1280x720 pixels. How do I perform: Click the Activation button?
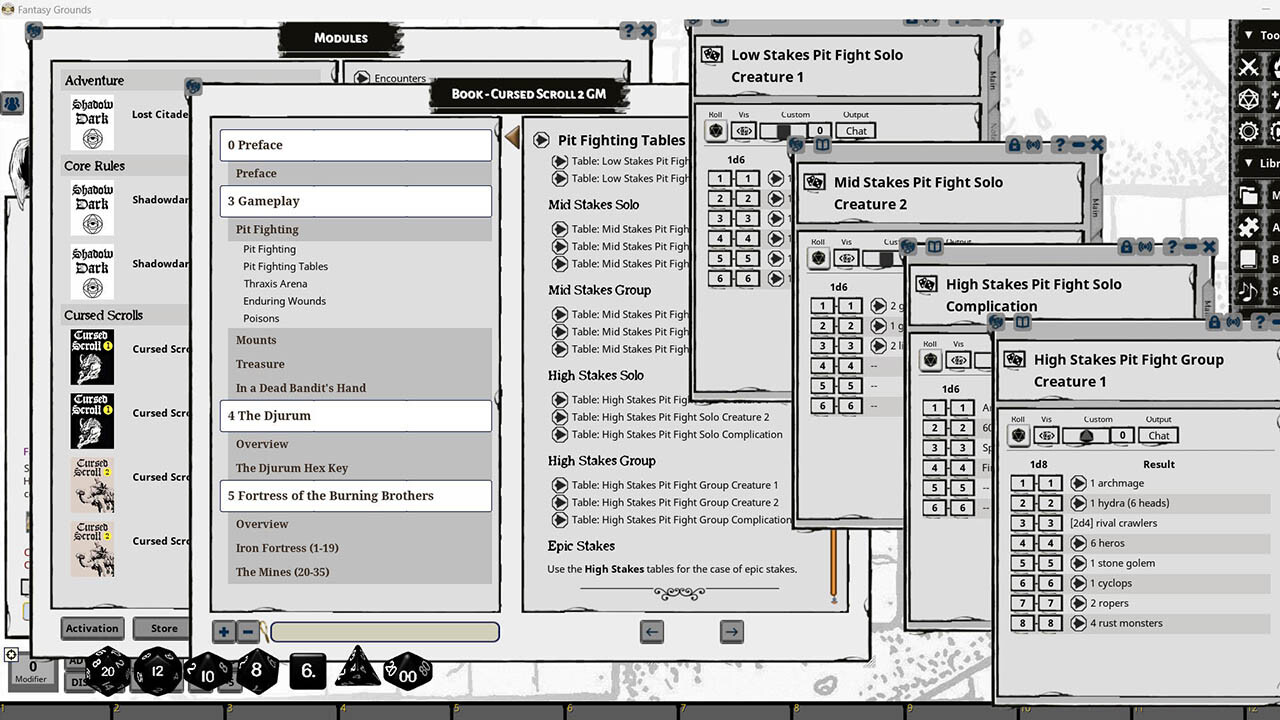coord(92,628)
